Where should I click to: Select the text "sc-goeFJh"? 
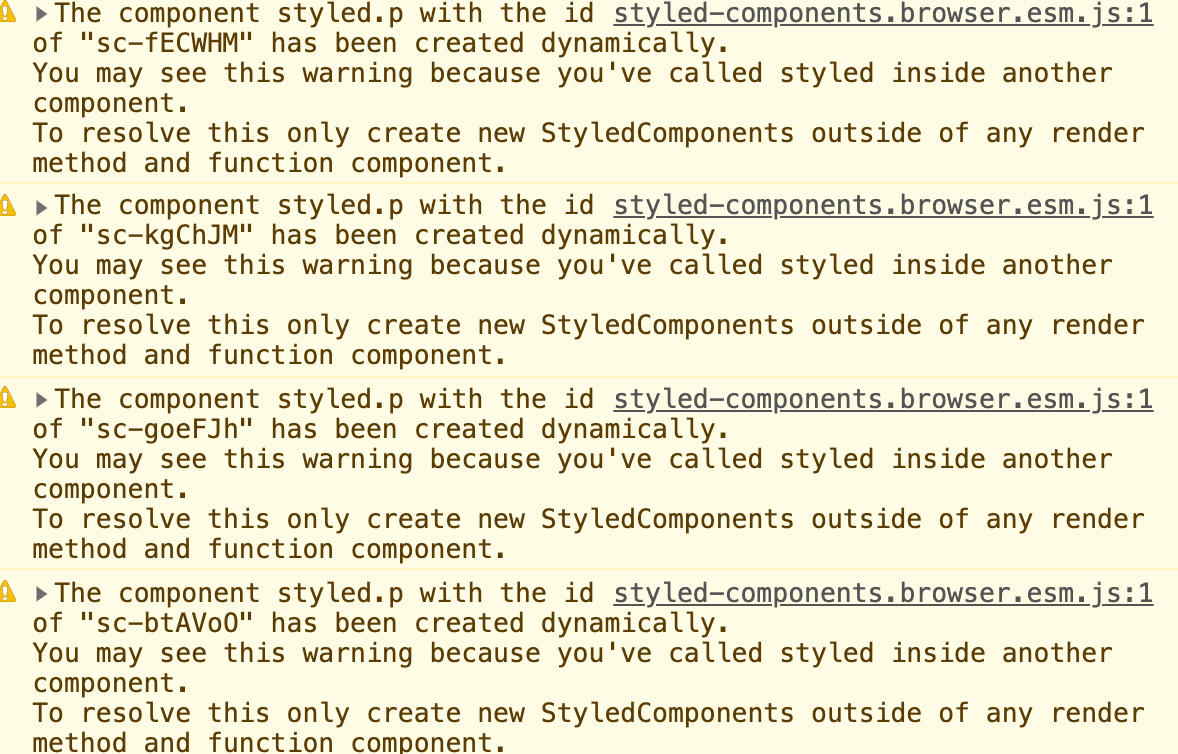click(167, 430)
